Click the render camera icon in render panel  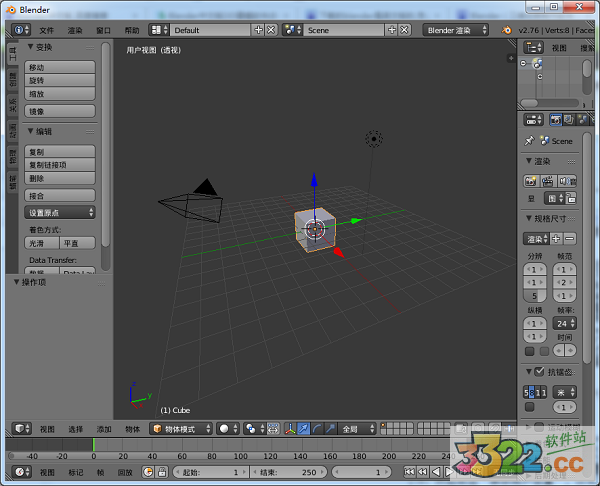(x=532, y=181)
